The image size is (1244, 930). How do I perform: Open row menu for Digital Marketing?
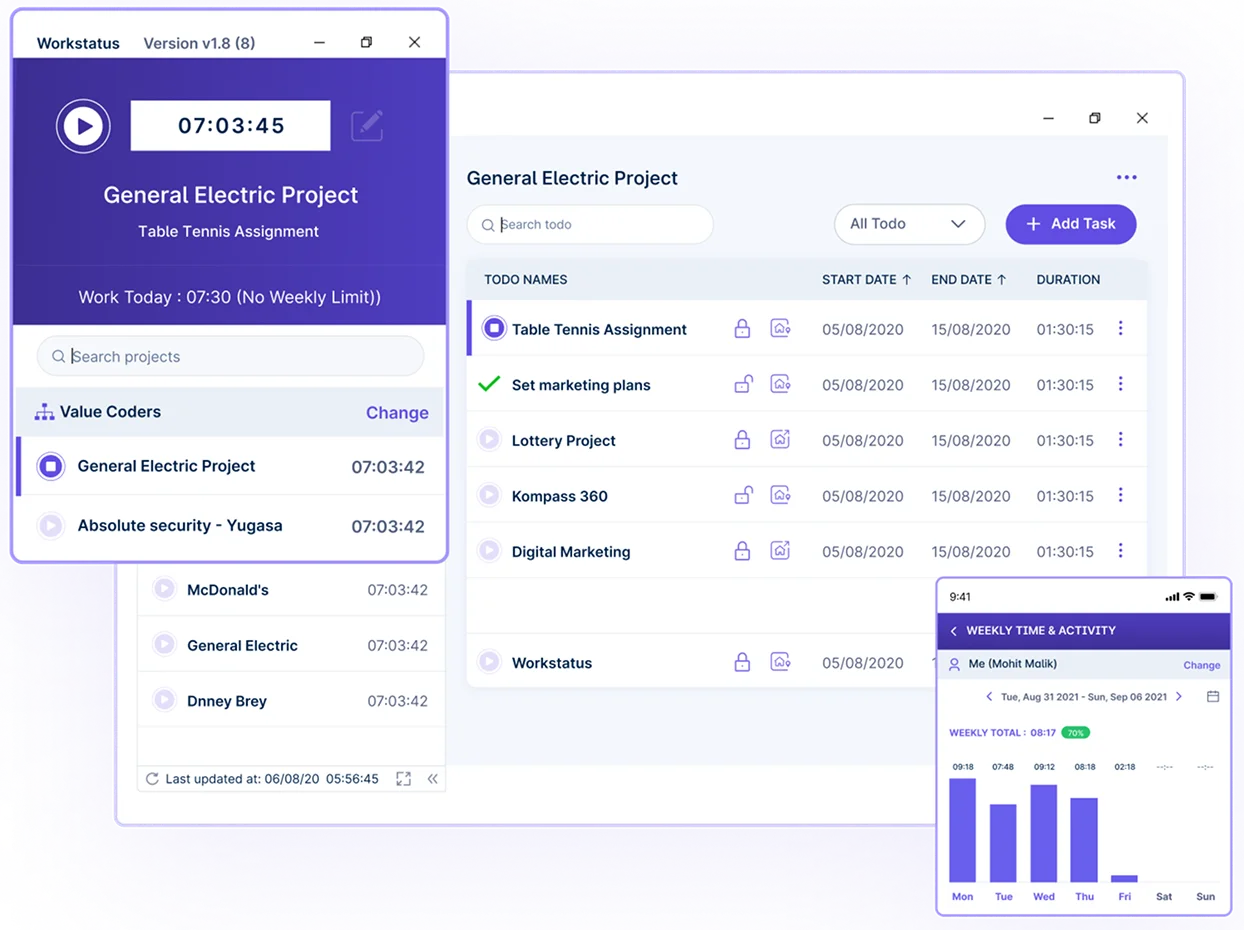coord(1121,551)
